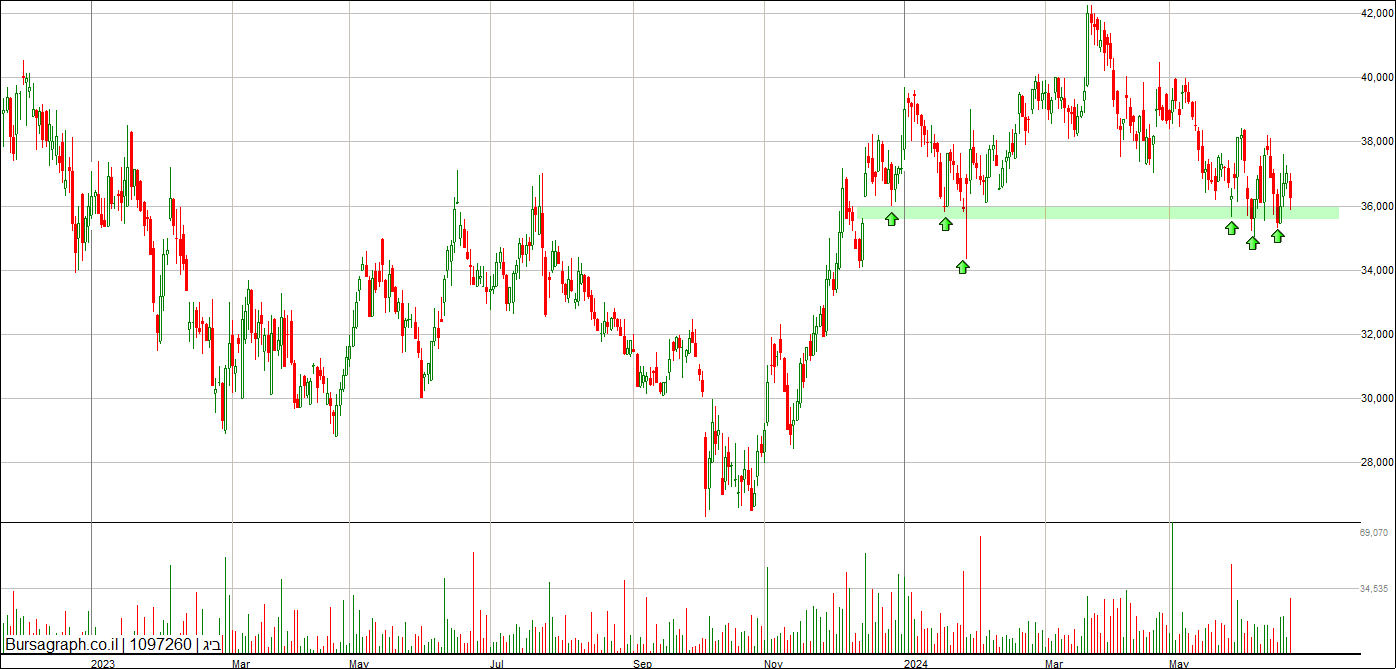The height and width of the screenshot is (669, 1396).
Task: Select the 32,000 price level label
Action: (x=1376, y=334)
